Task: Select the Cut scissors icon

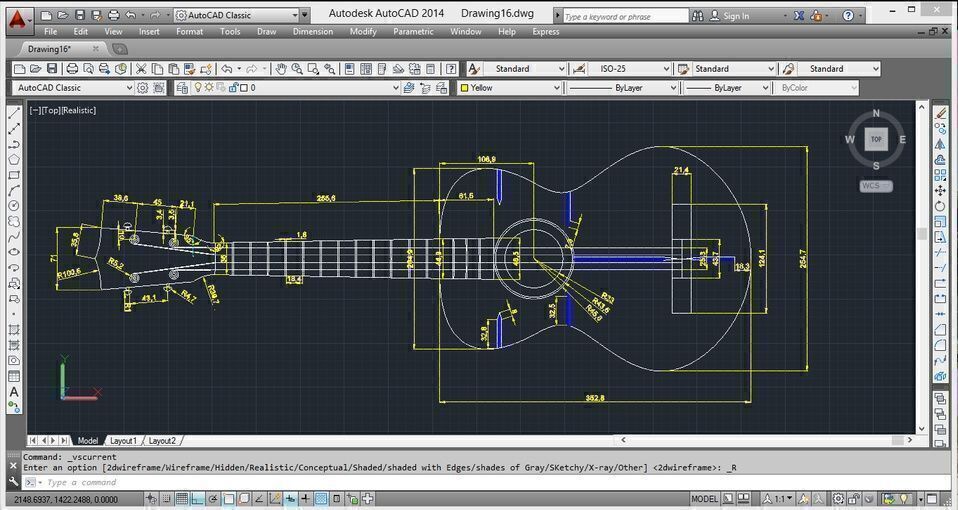Action: coord(141,69)
